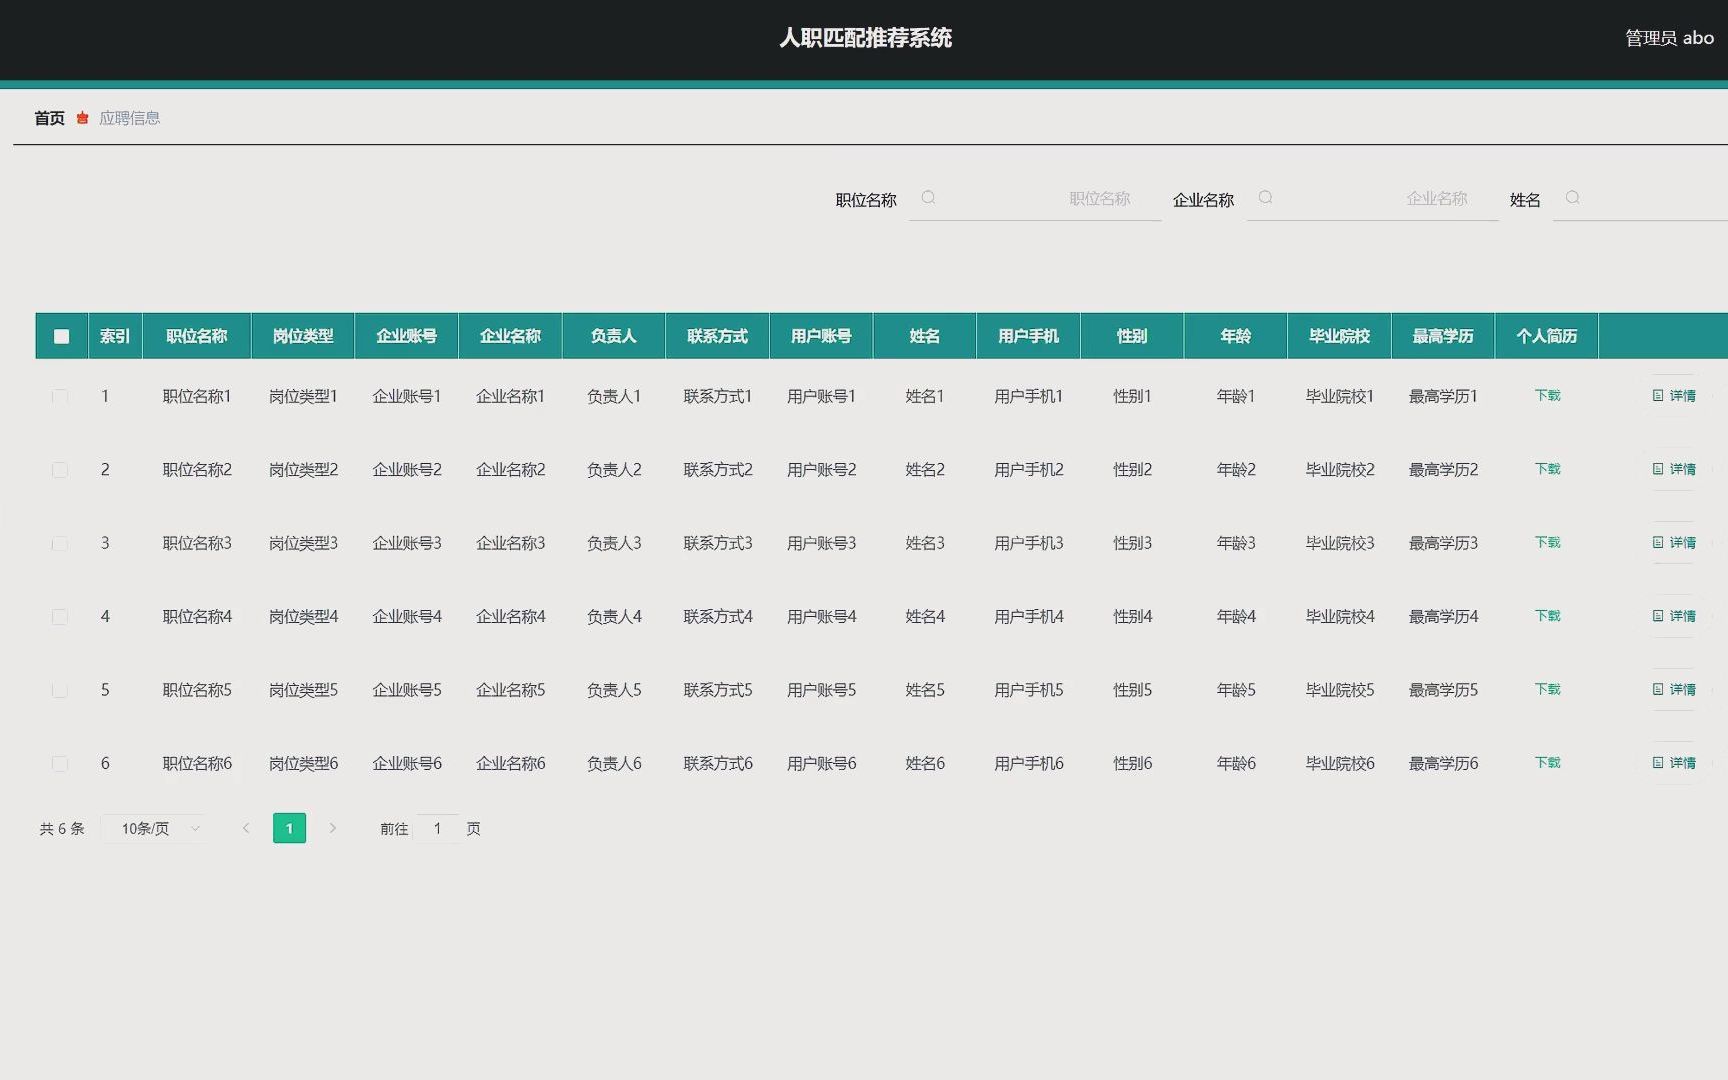Open 详情 for row 职位名称3

(x=1674, y=543)
